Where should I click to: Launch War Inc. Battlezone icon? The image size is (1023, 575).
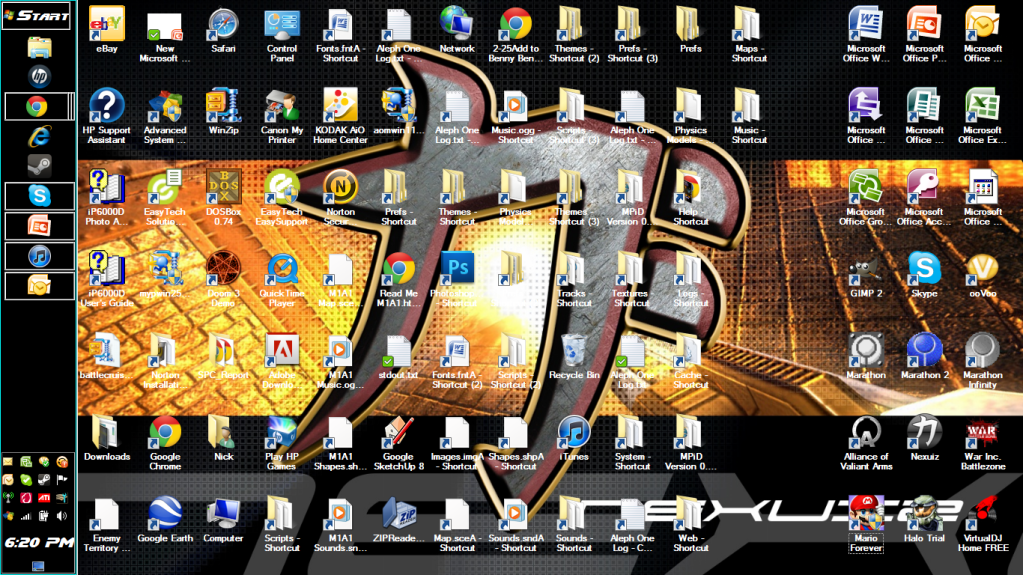click(x=983, y=442)
